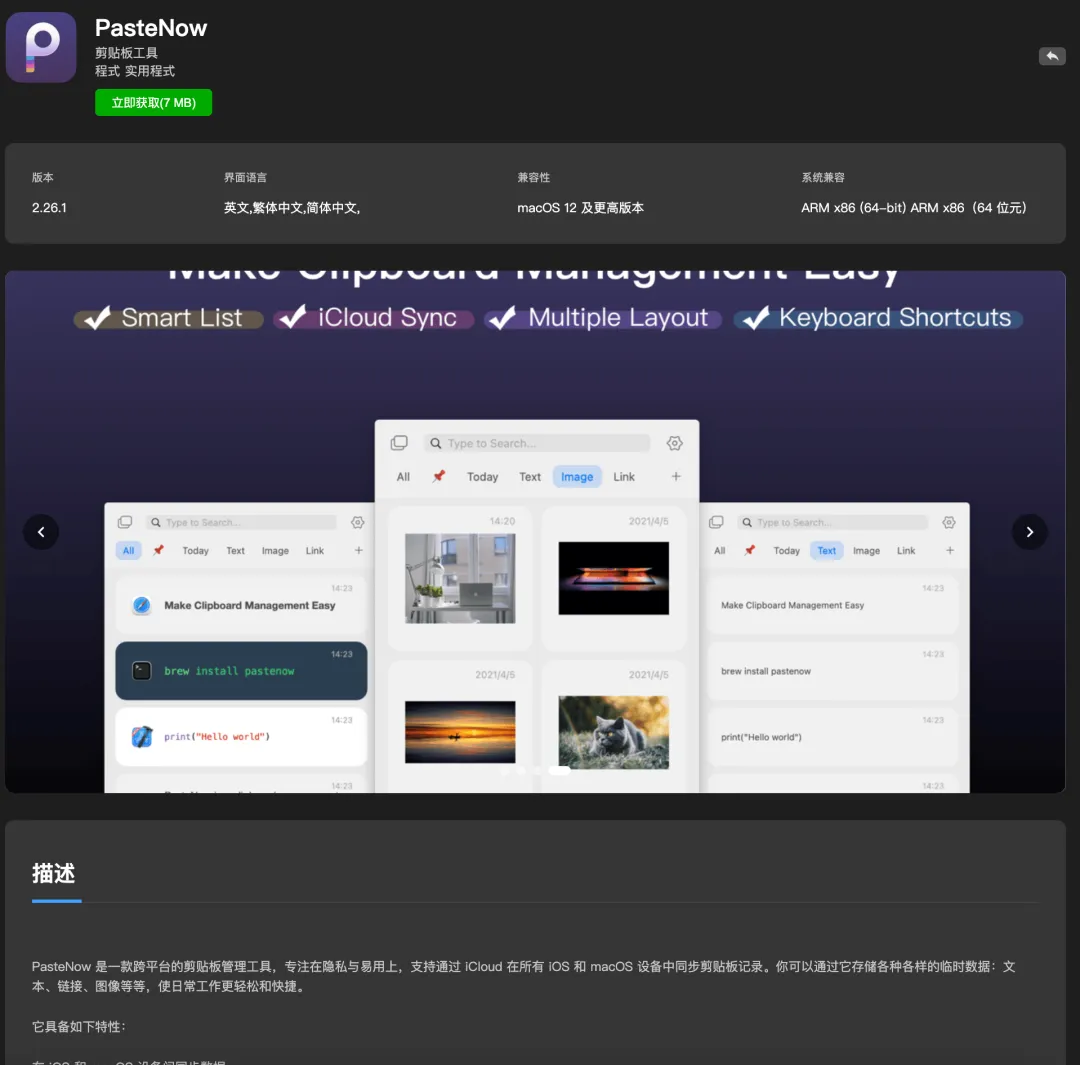1080x1065 pixels.
Task: Click the center panel's settings gear icon
Action: click(674, 443)
